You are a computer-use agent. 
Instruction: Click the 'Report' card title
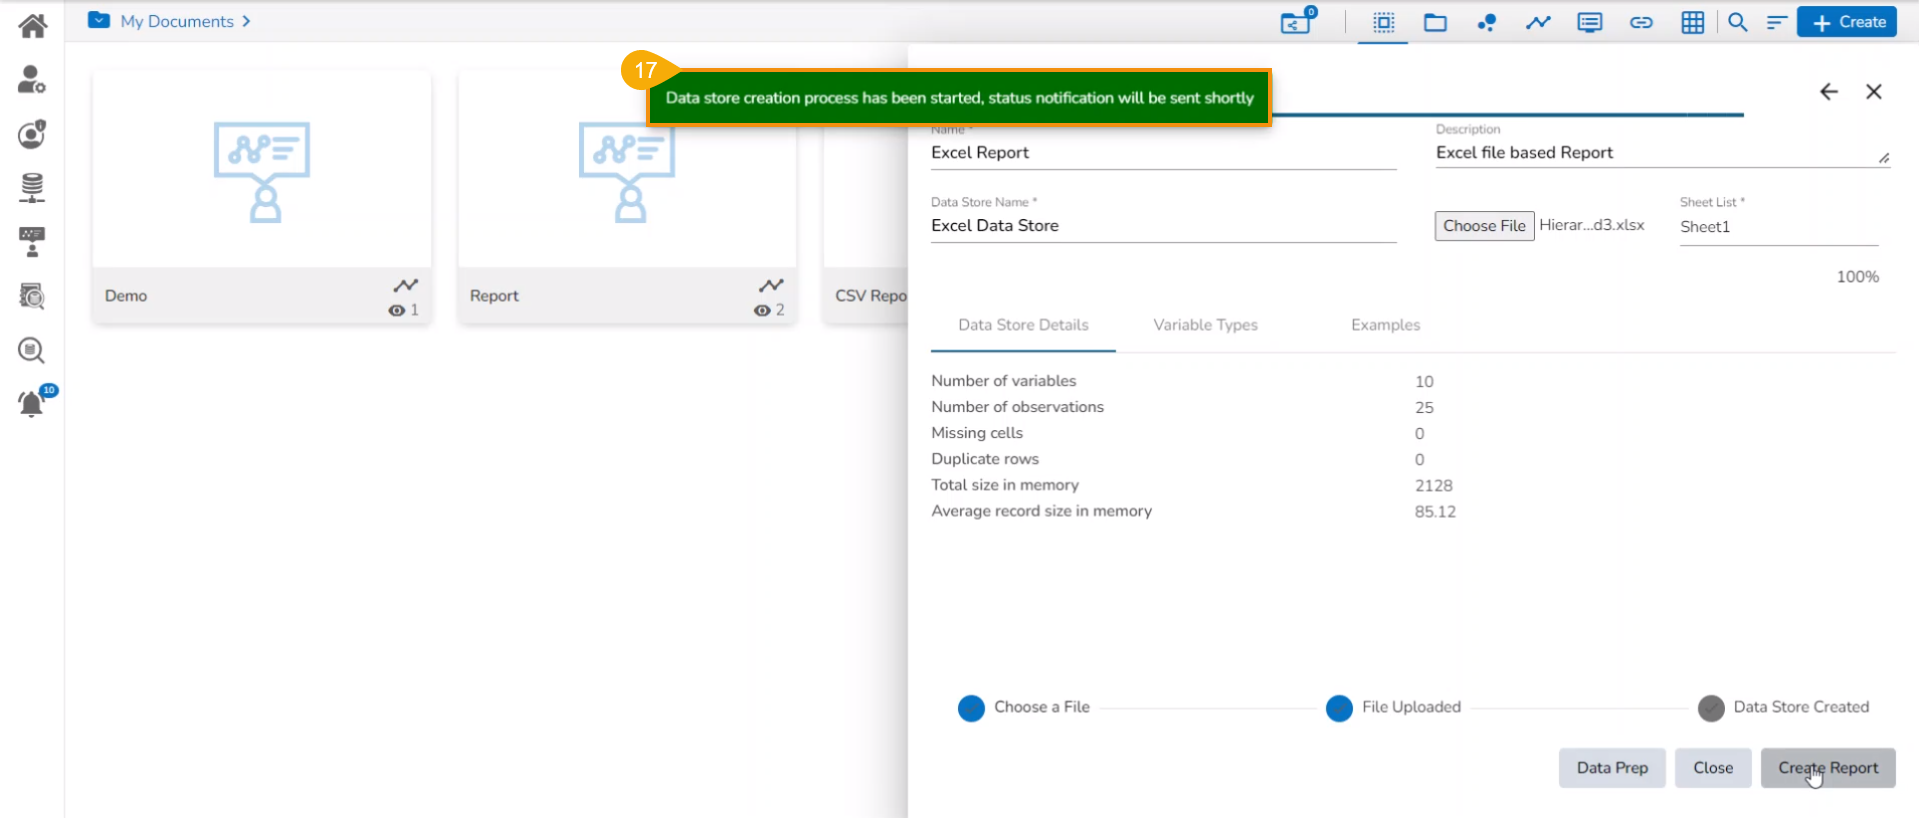coord(494,296)
